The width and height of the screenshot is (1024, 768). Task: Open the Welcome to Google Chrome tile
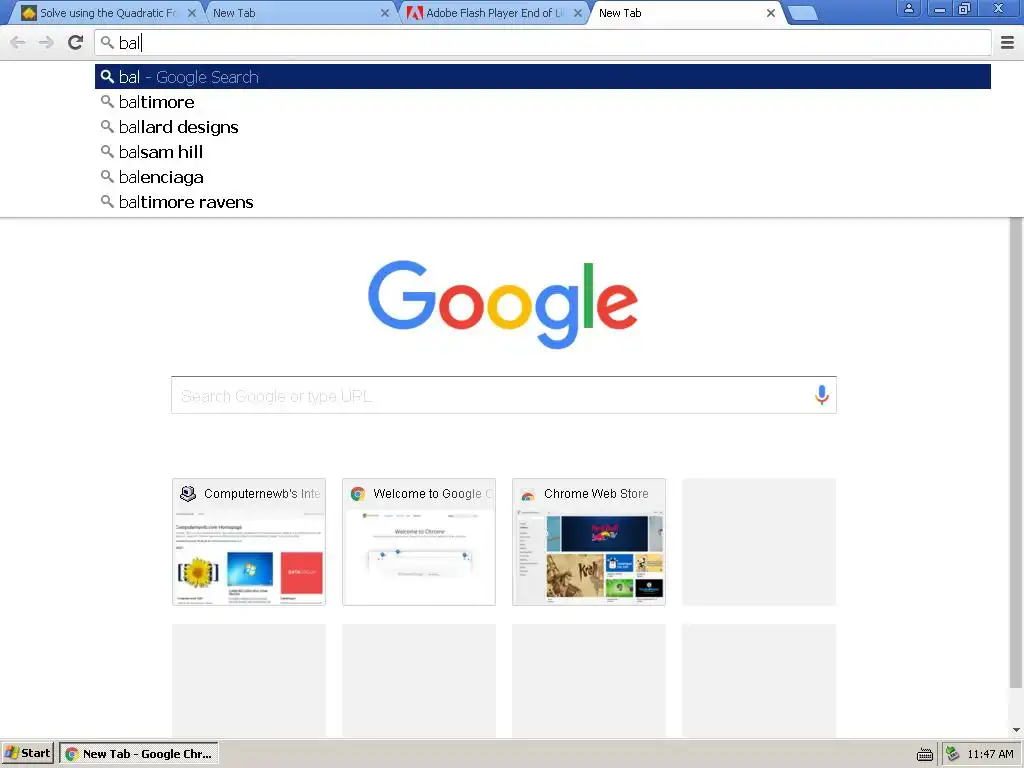click(x=419, y=542)
